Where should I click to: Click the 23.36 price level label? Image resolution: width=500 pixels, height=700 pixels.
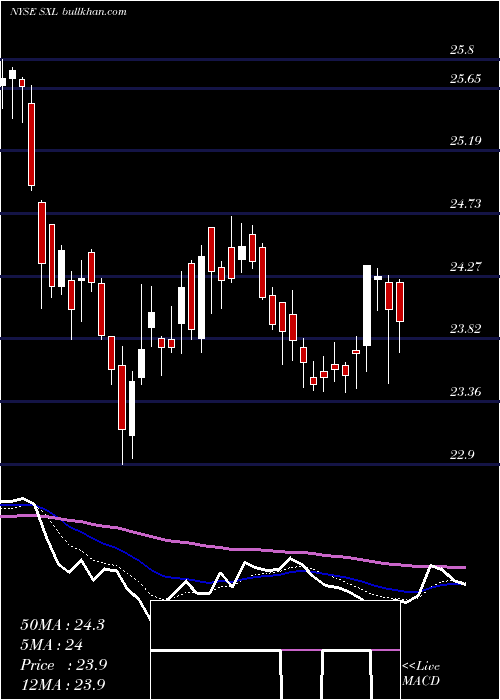click(x=465, y=392)
